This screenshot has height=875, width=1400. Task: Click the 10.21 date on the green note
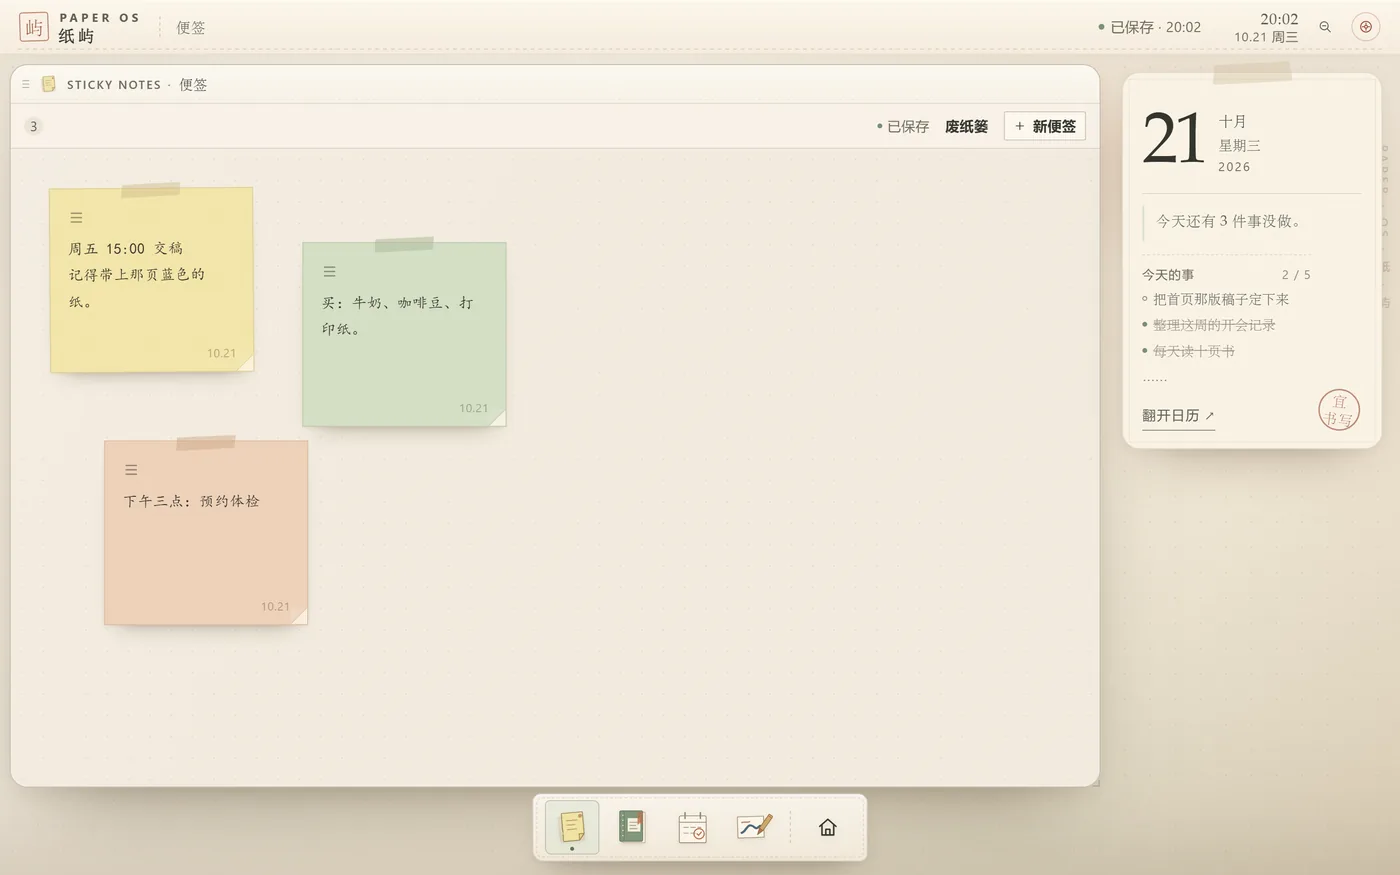(474, 408)
